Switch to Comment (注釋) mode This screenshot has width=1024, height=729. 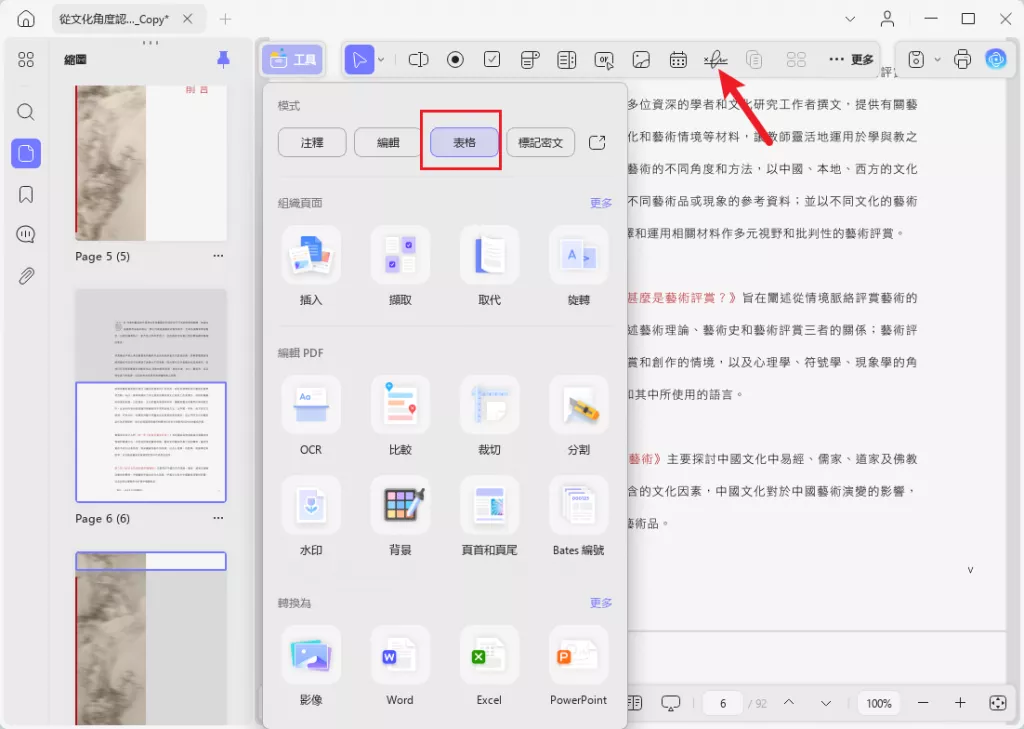click(312, 142)
